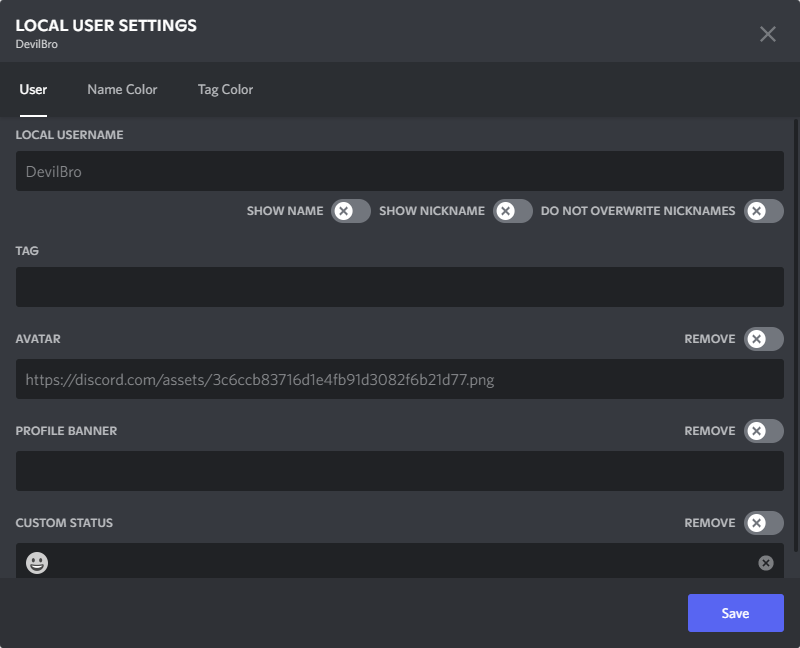The height and width of the screenshot is (648, 800).
Task: Switch to the Name Color tab
Action: [x=122, y=90]
